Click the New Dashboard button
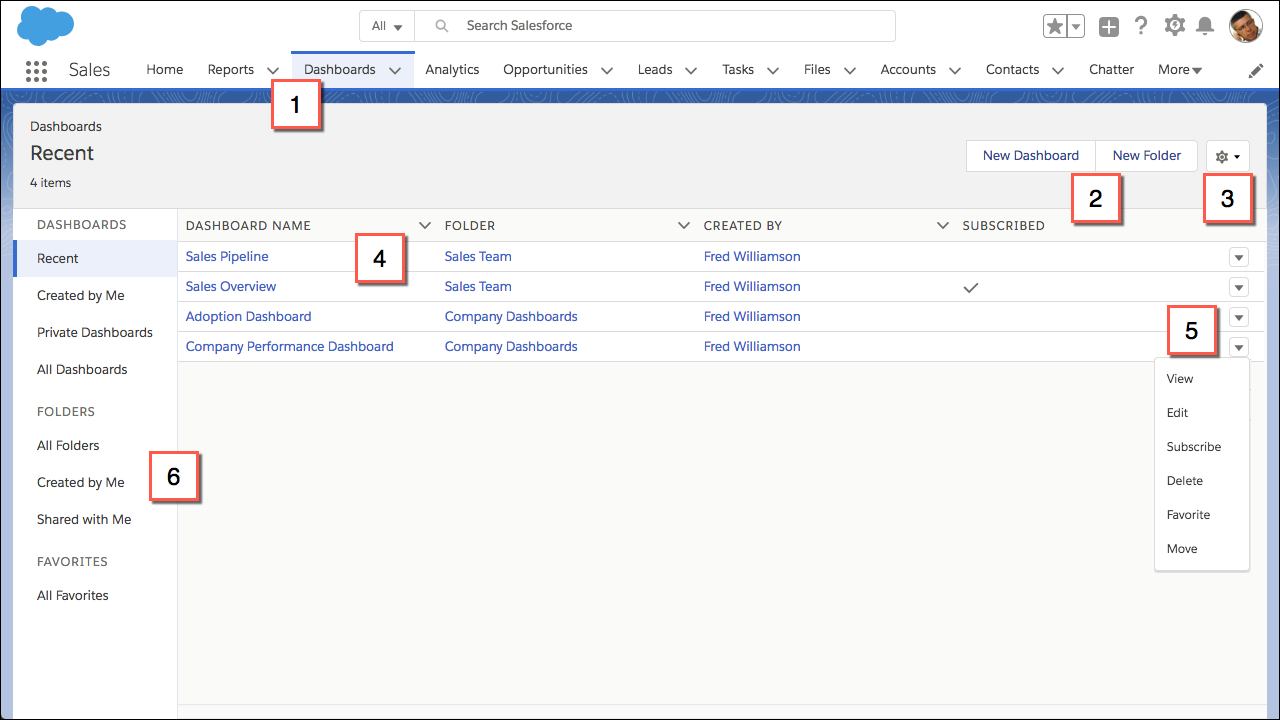 pos(1031,156)
